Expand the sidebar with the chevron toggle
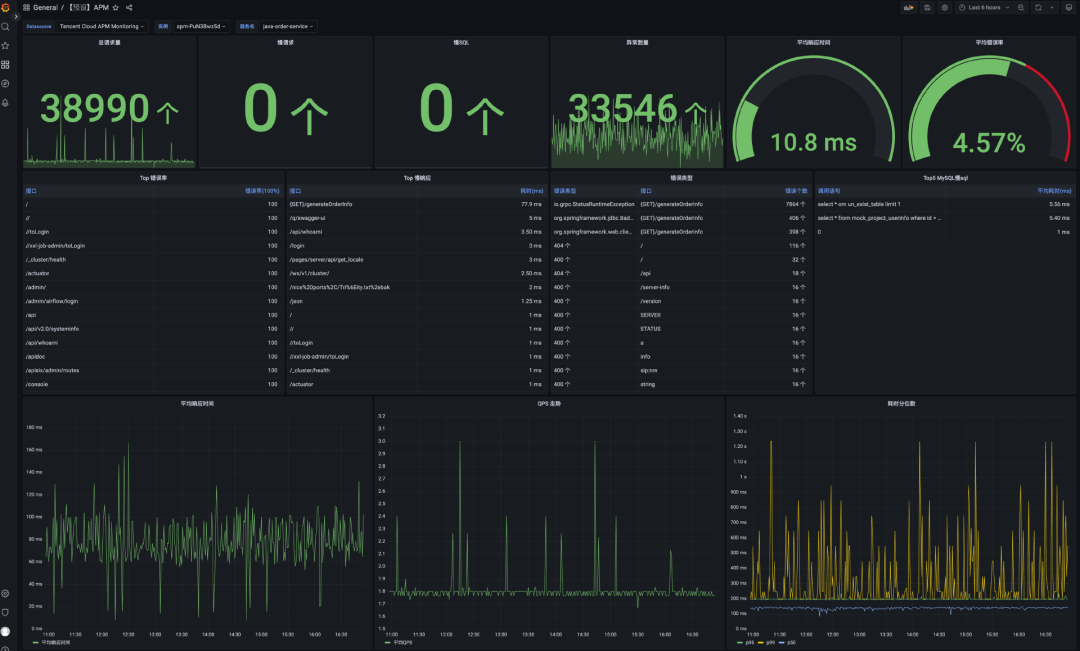Viewport: 1080px width, 651px height. pyautogui.click(x=16, y=17)
